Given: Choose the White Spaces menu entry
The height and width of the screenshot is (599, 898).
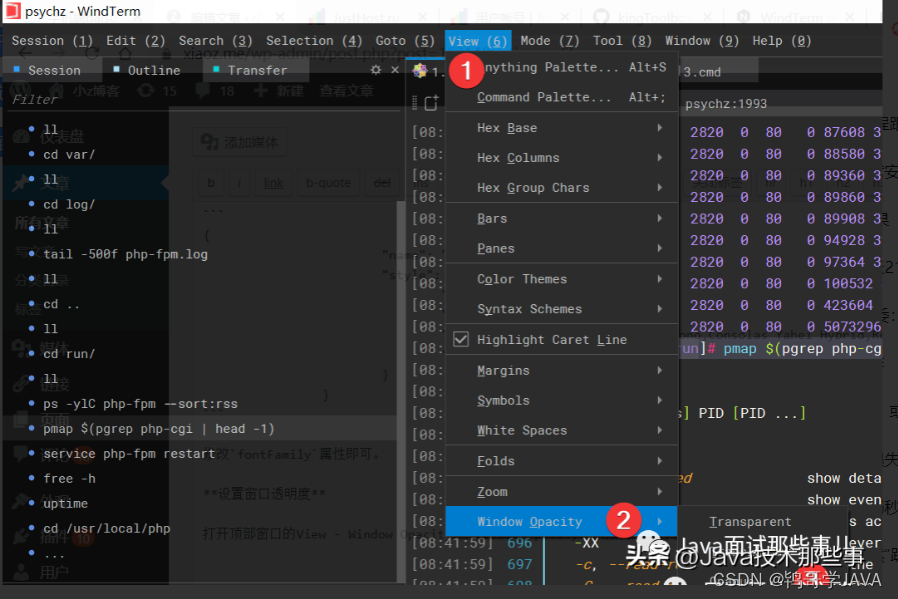Looking at the screenshot, I should (561, 430).
